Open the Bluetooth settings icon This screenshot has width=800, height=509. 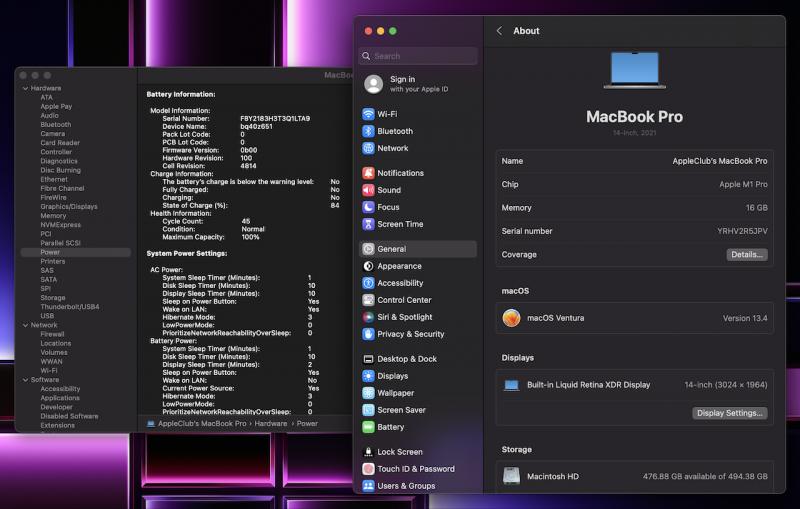point(368,131)
